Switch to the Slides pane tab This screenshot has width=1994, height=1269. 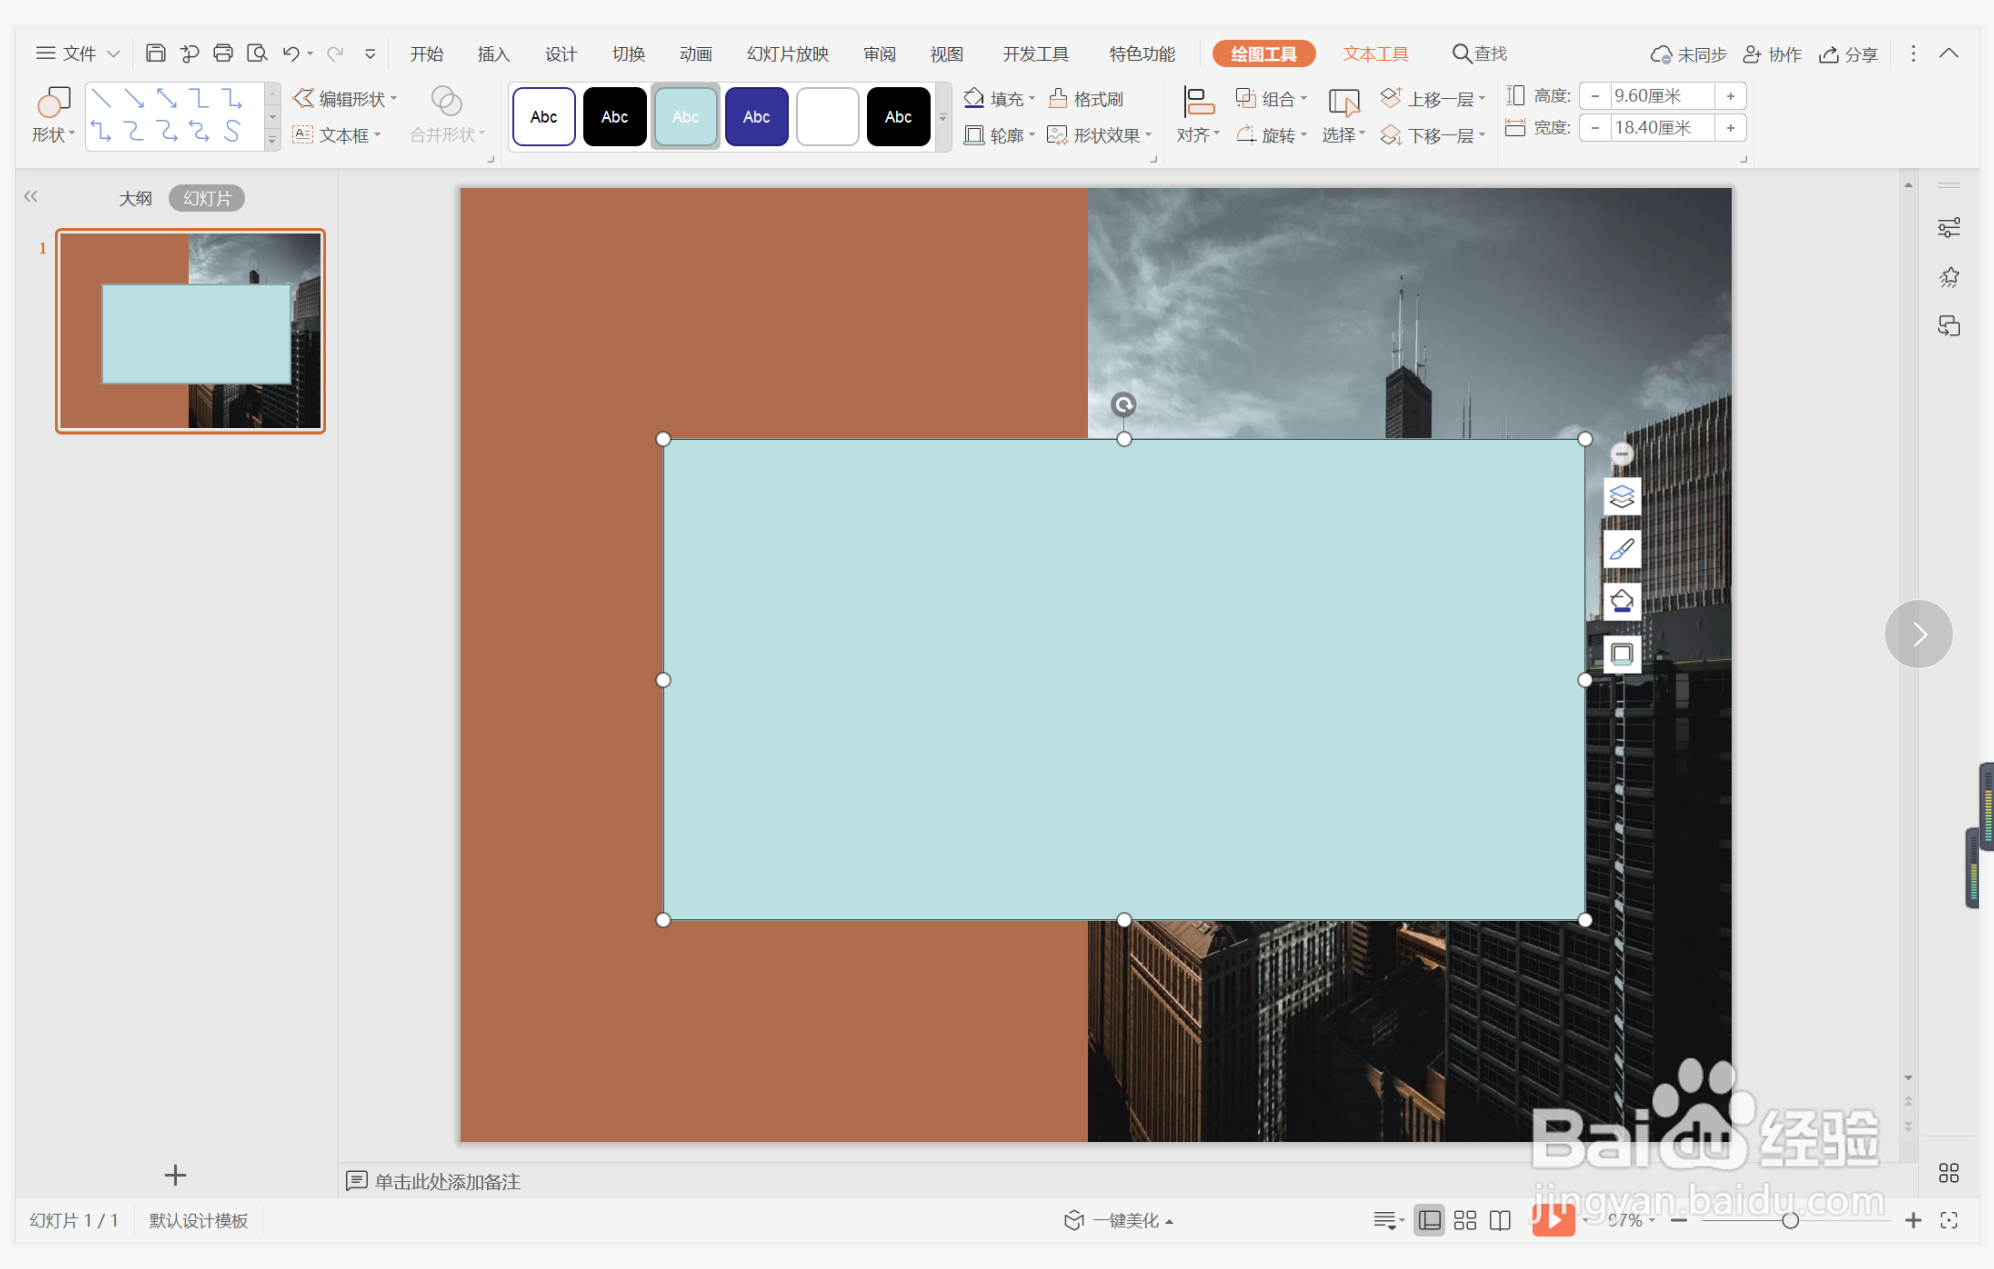coord(207,198)
